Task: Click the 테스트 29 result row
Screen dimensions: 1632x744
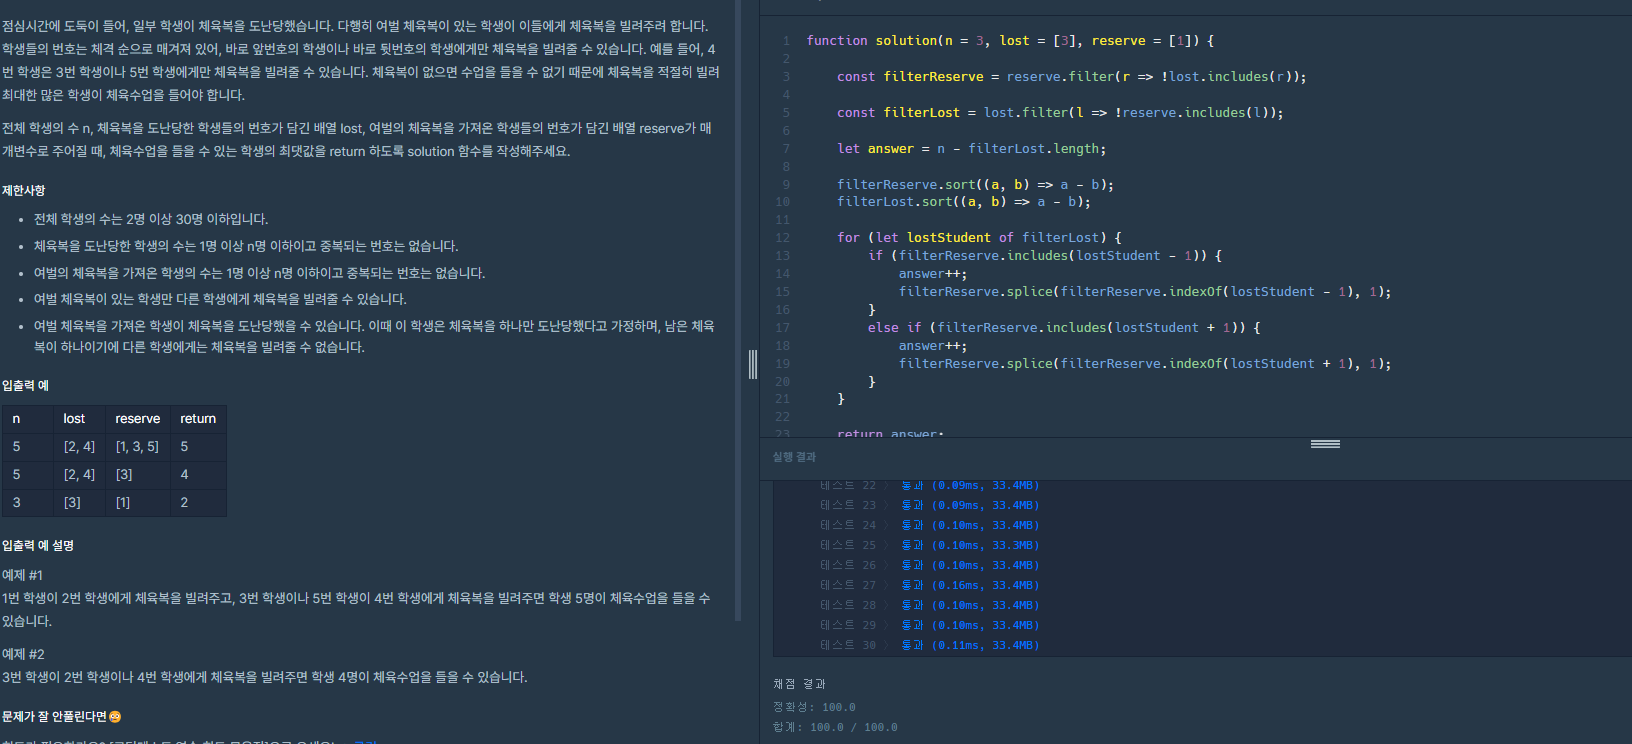Action: 930,626
